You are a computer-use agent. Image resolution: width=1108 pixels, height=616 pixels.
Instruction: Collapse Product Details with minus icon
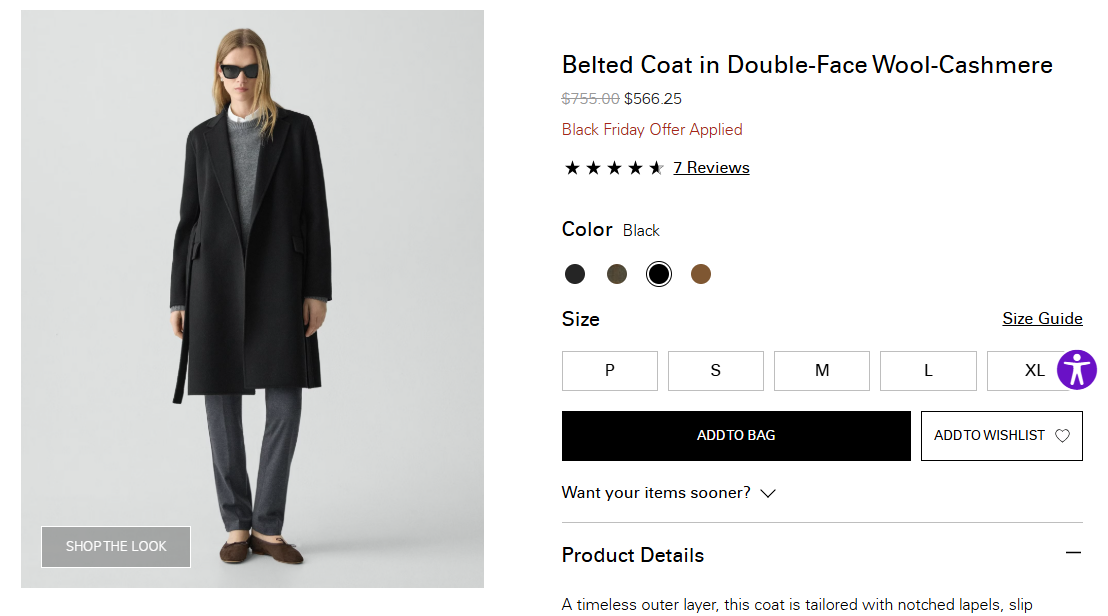1073,553
